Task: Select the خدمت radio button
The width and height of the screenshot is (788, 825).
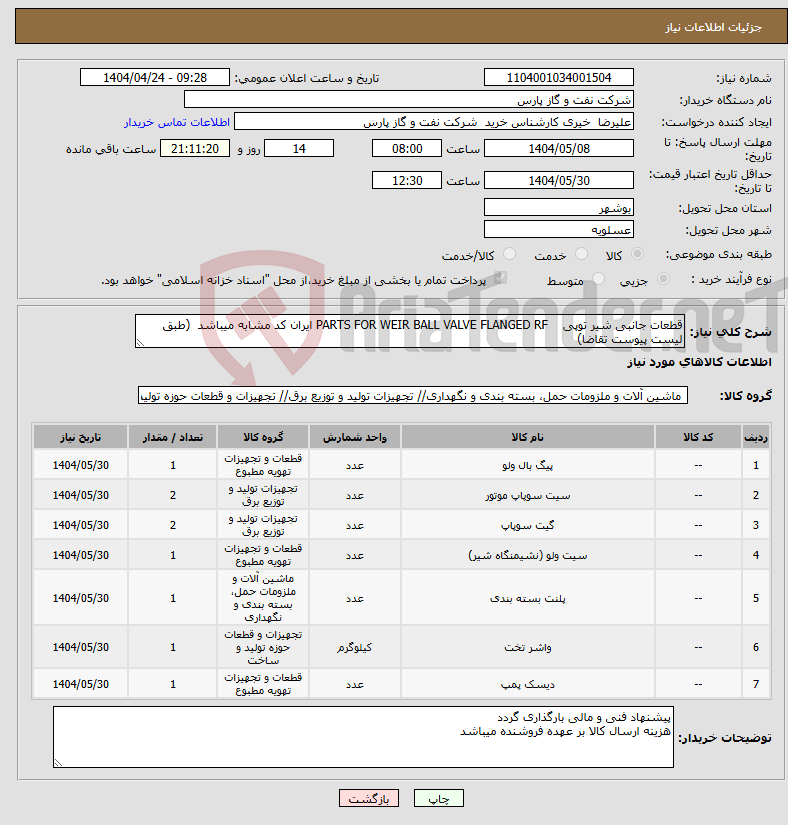Action: (x=581, y=254)
